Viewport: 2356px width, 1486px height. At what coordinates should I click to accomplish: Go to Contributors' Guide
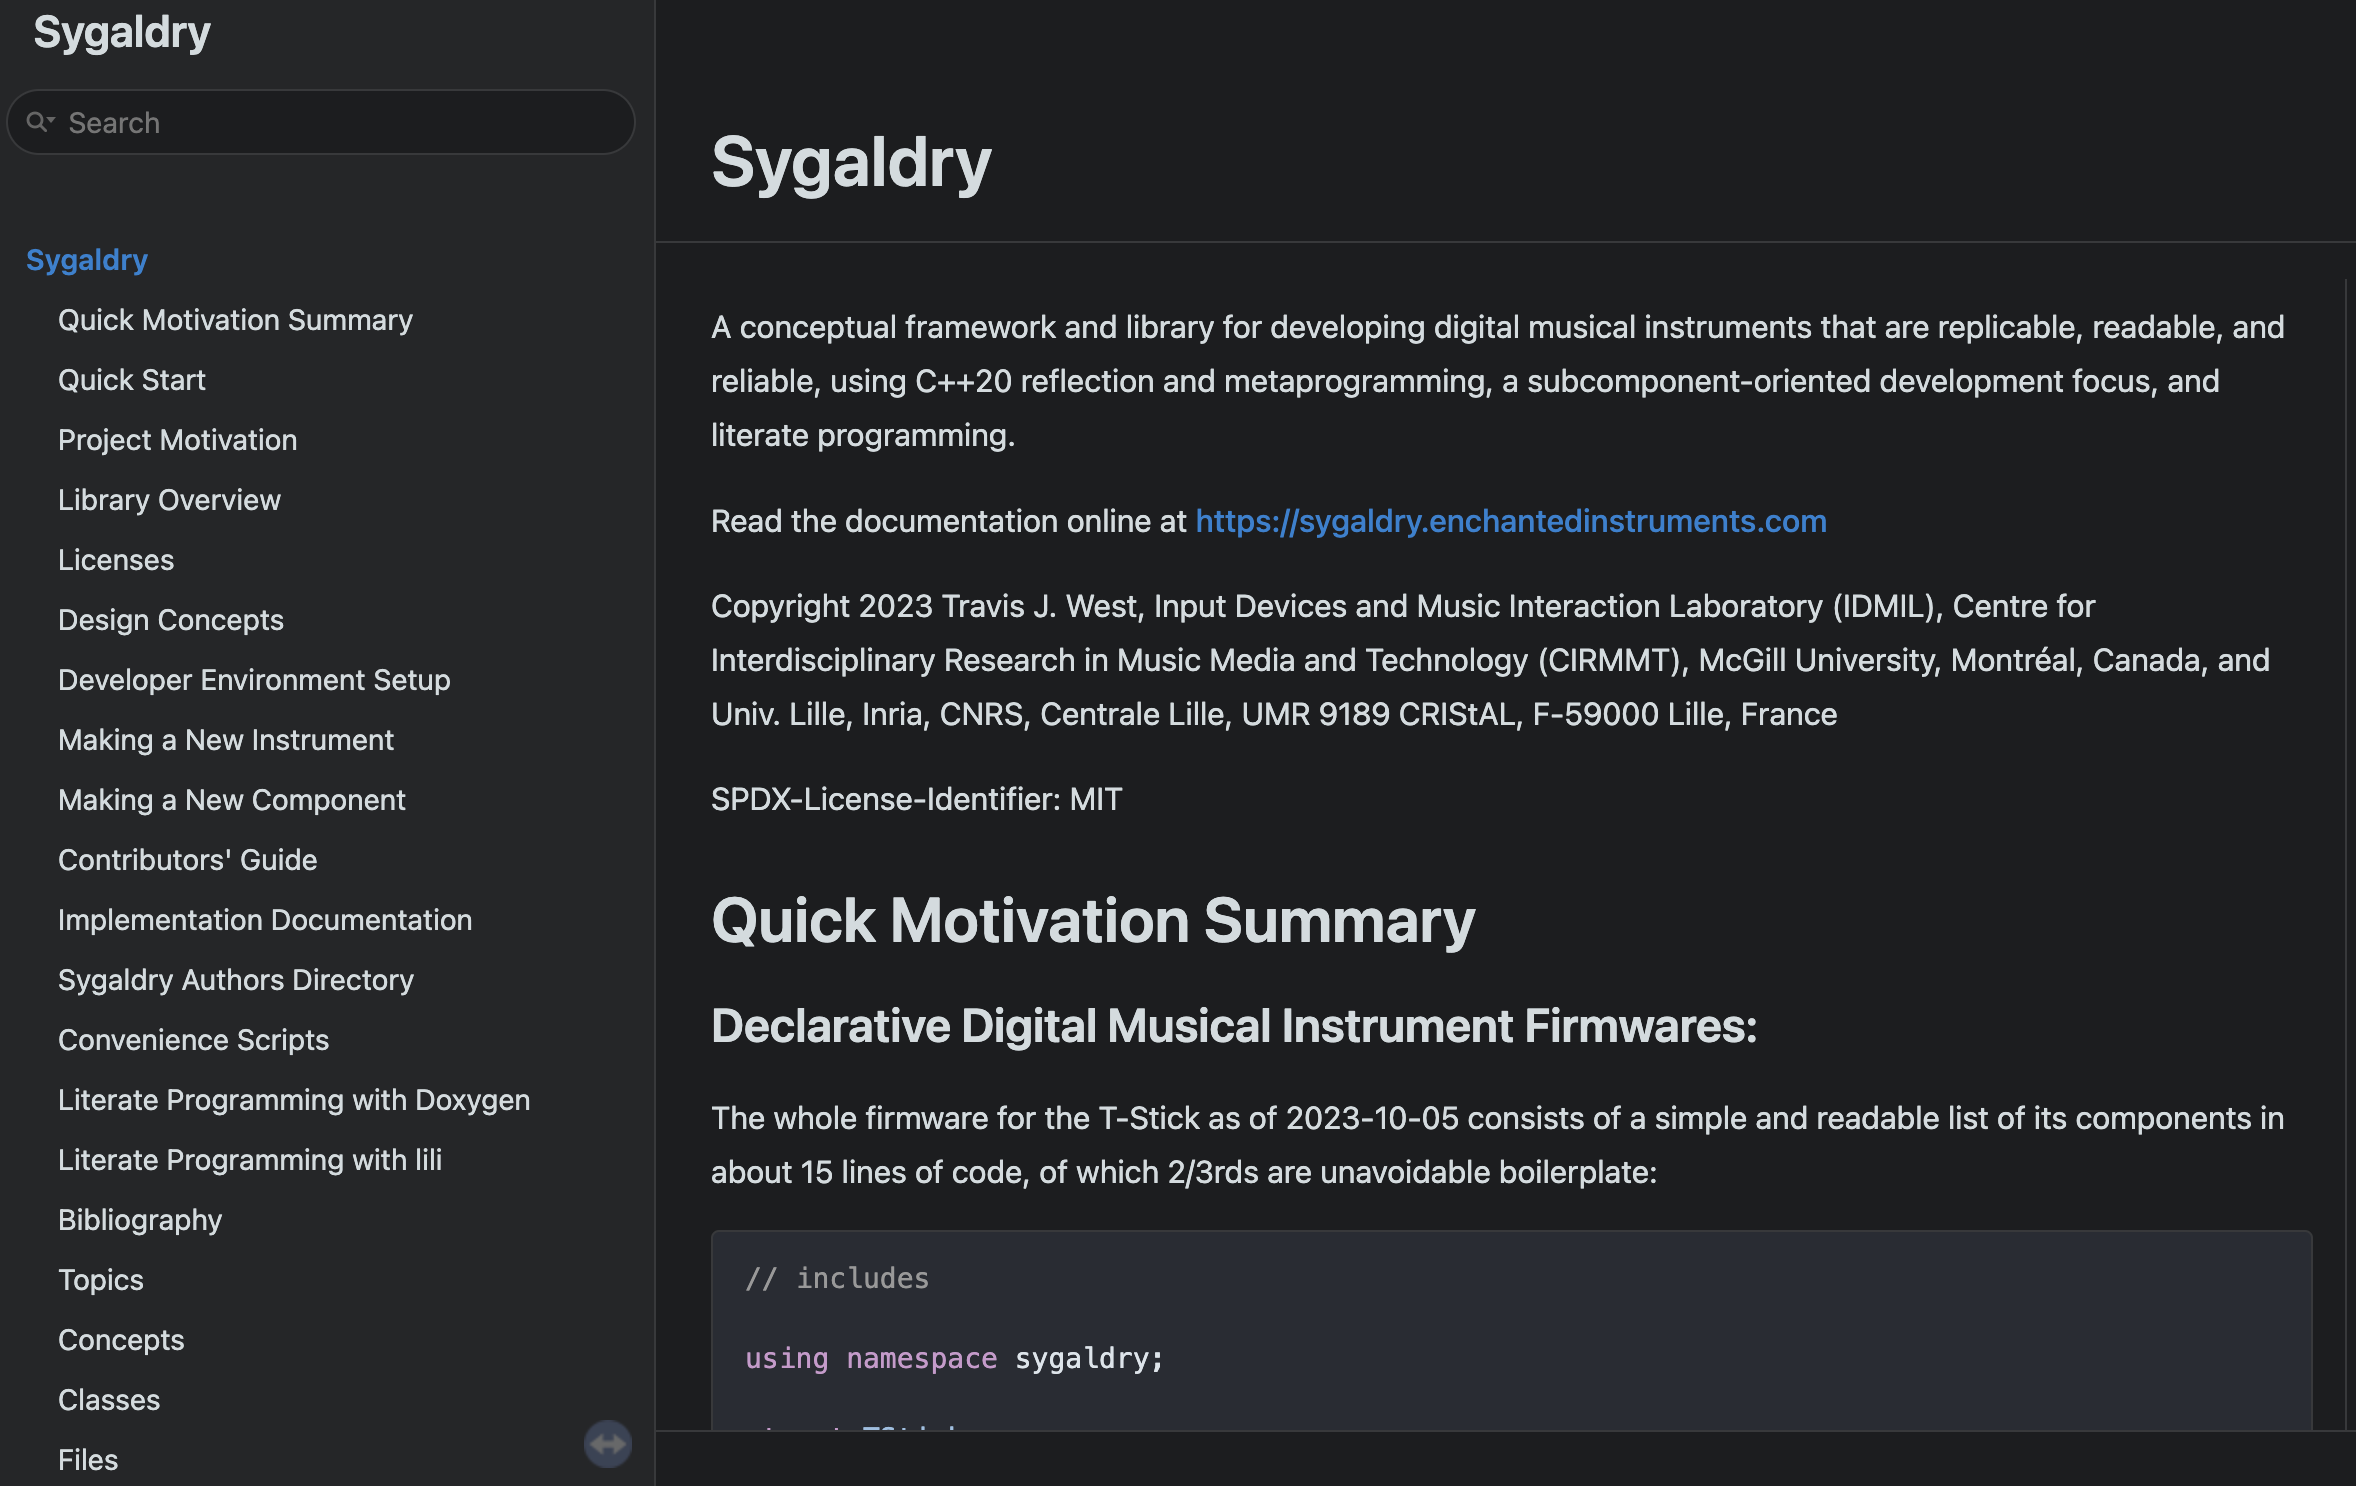point(187,860)
